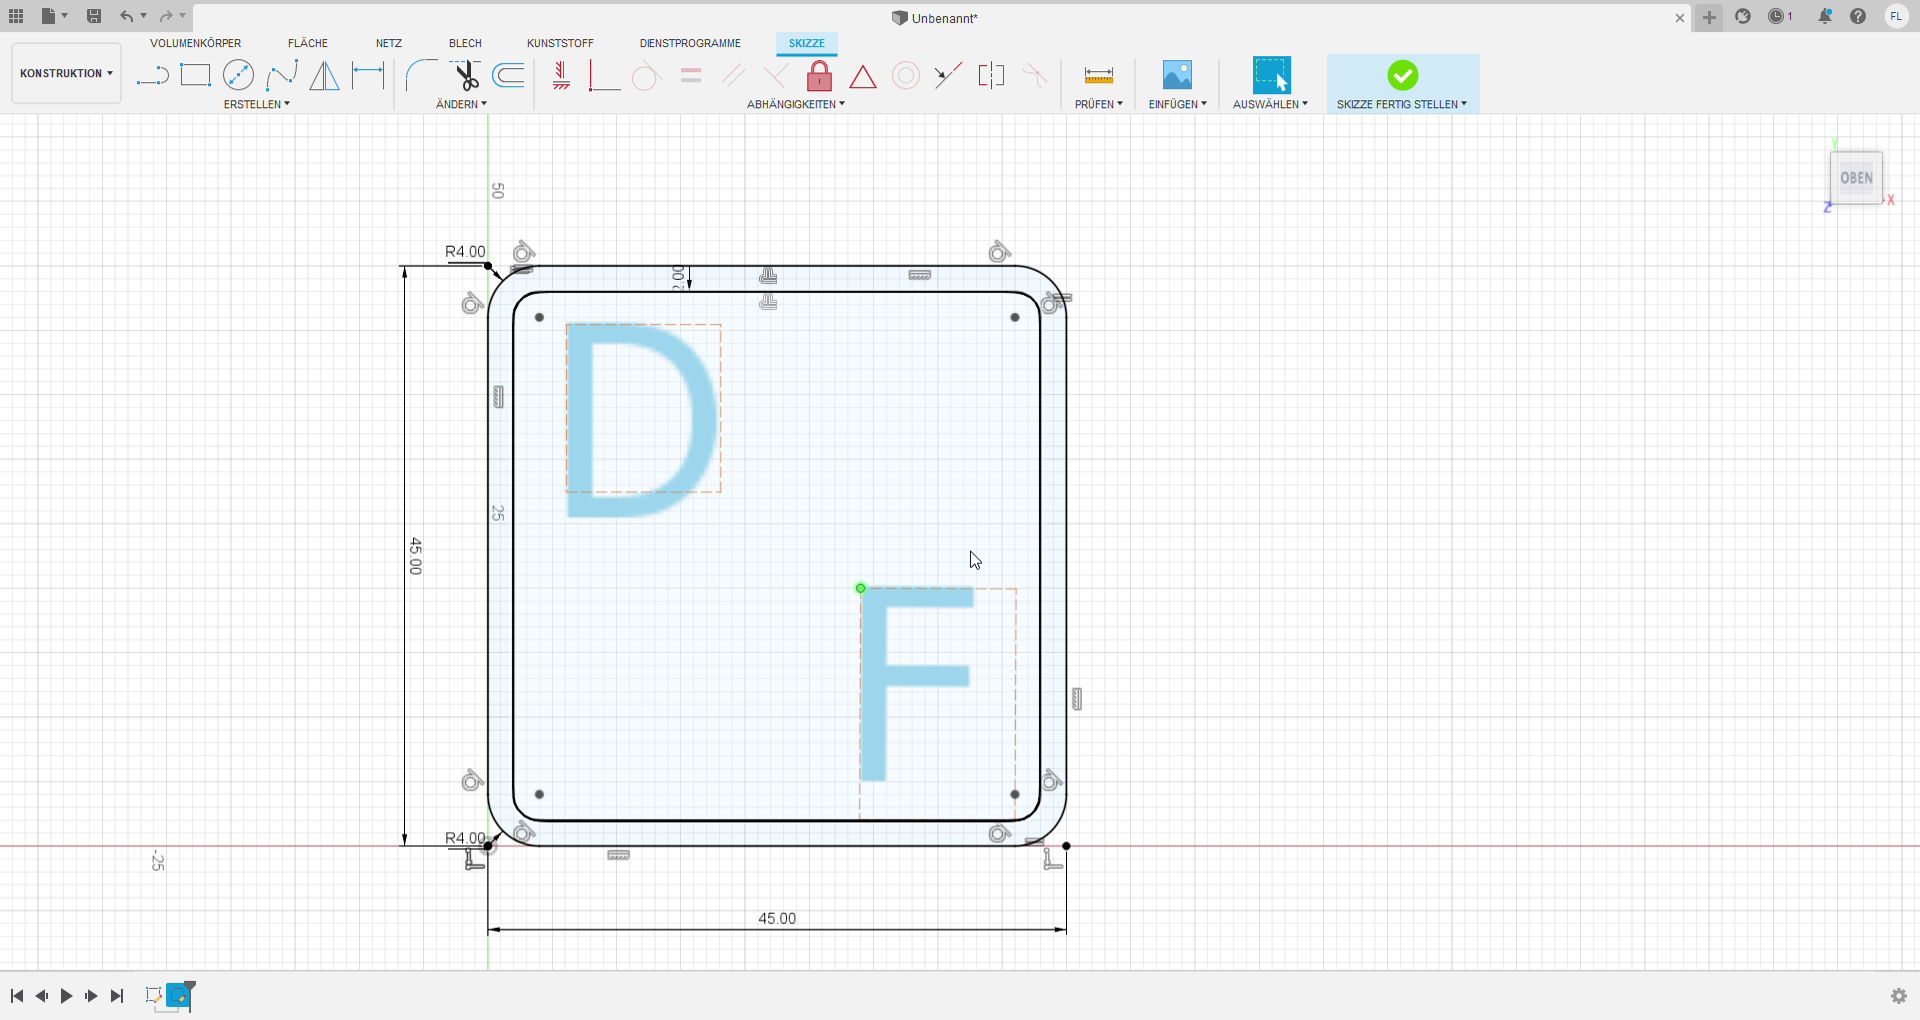Viewport: 1920px width, 1020px height.
Task: Save the document
Action: [x=94, y=16]
